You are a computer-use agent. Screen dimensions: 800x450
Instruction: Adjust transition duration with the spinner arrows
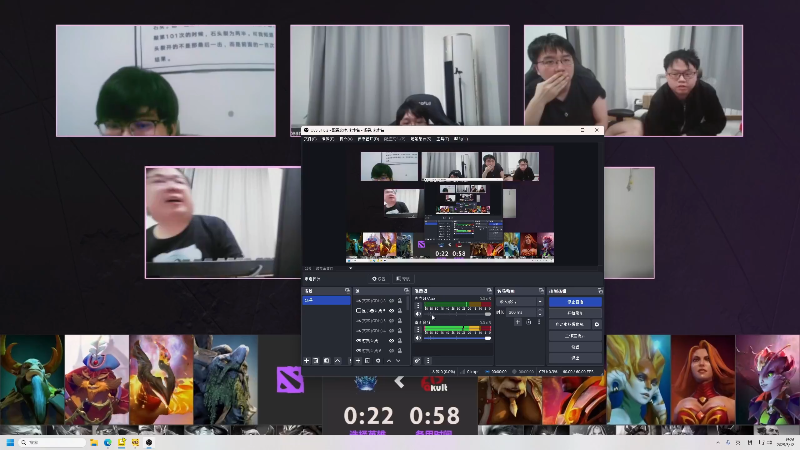(x=540, y=312)
